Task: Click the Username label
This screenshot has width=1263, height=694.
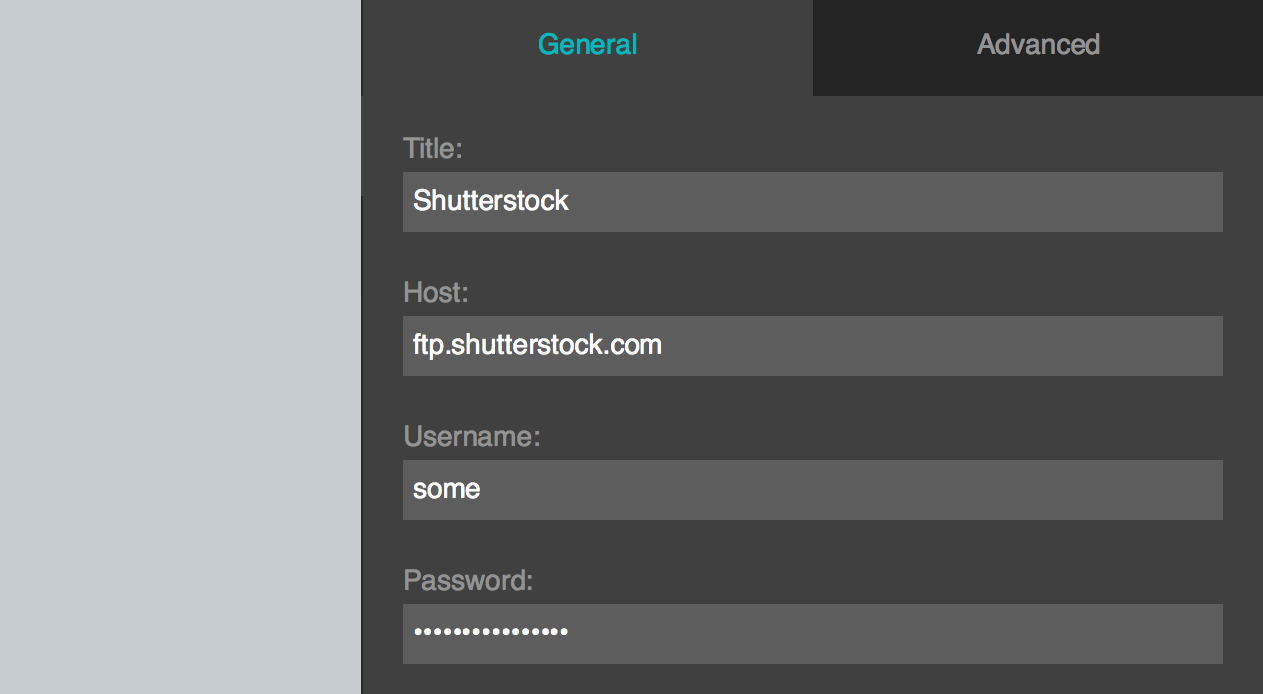Action: tap(470, 436)
